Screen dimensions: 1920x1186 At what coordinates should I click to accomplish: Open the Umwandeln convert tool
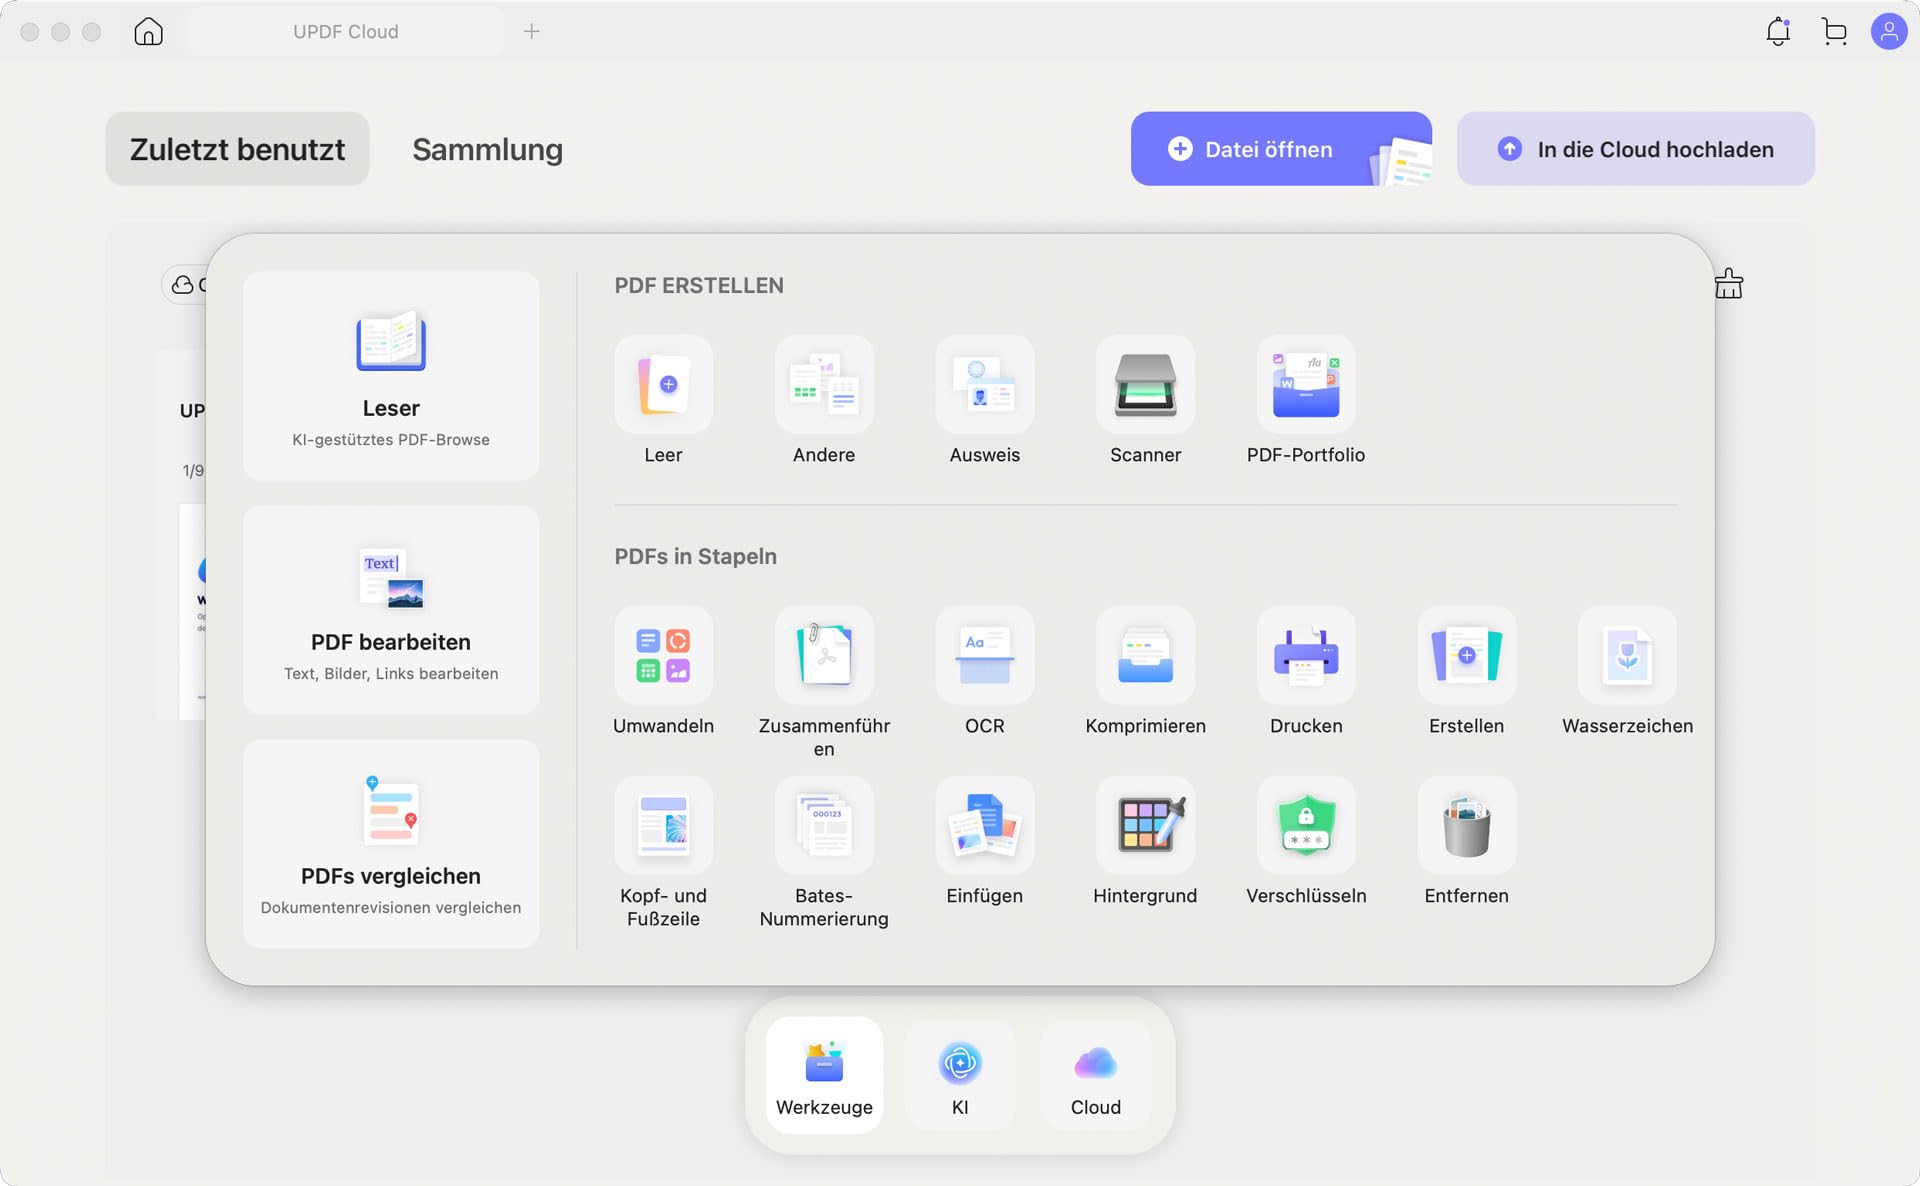663,656
